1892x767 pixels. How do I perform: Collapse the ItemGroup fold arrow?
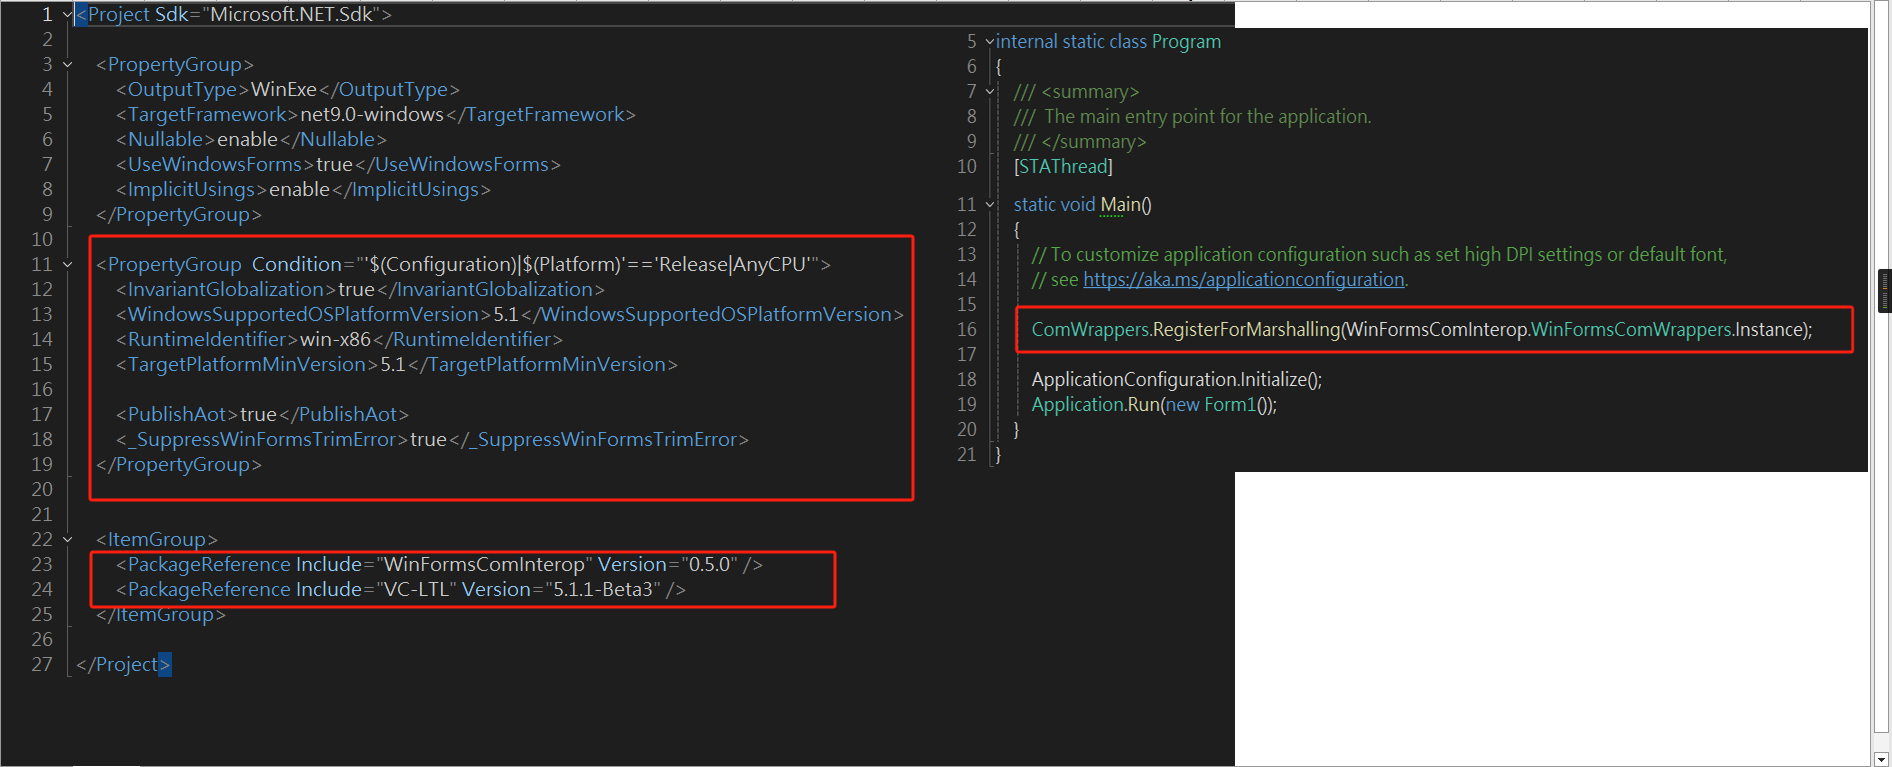[67, 540]
